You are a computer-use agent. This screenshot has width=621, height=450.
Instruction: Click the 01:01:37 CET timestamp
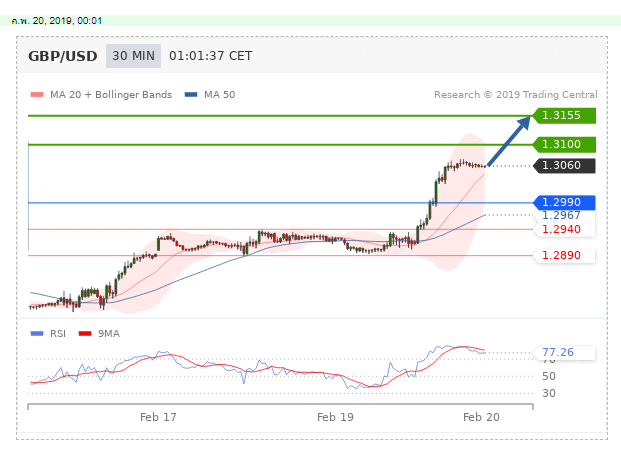[x=210, y=56]
